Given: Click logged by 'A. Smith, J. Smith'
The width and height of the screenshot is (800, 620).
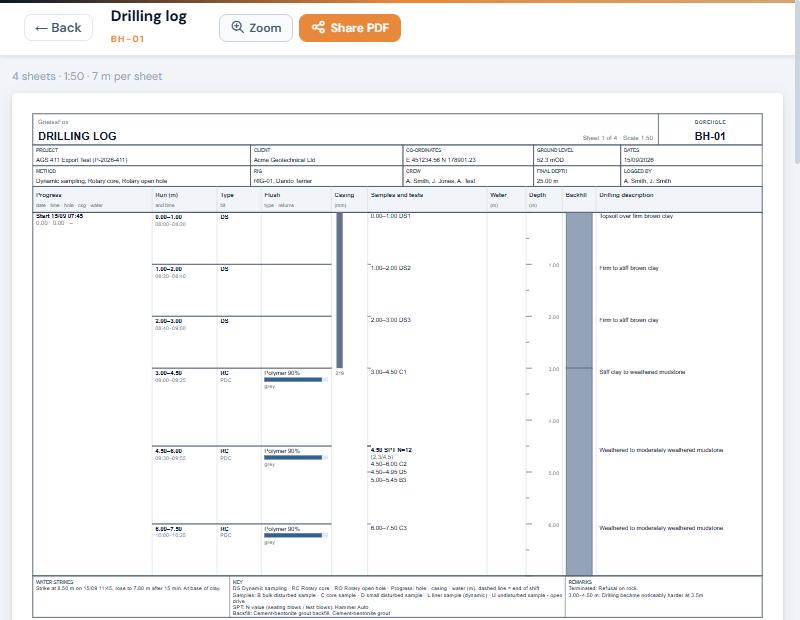Looking at the screenshot, I should tap(647, 181).
